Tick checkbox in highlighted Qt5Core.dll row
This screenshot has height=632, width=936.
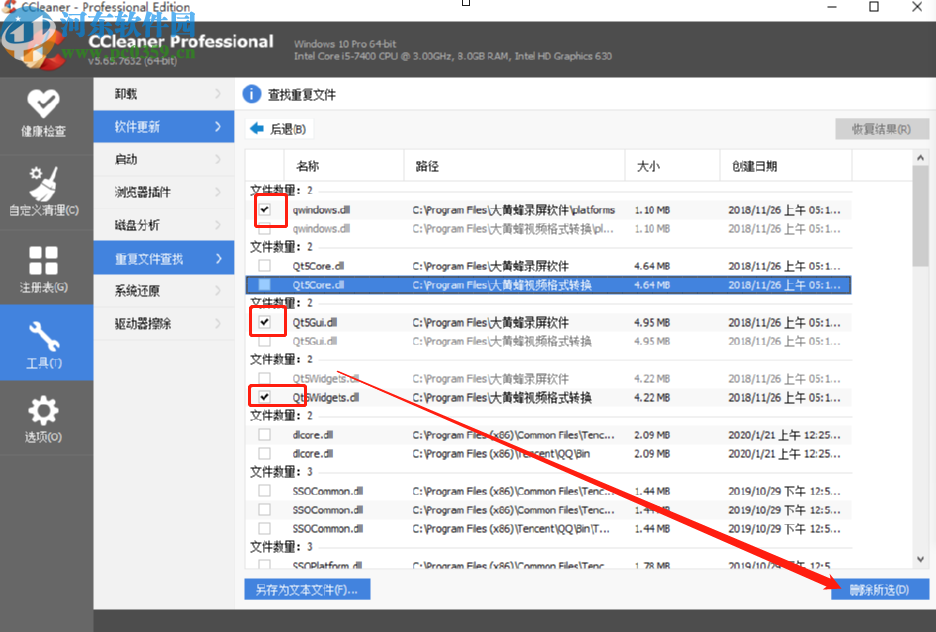(264, 285)
